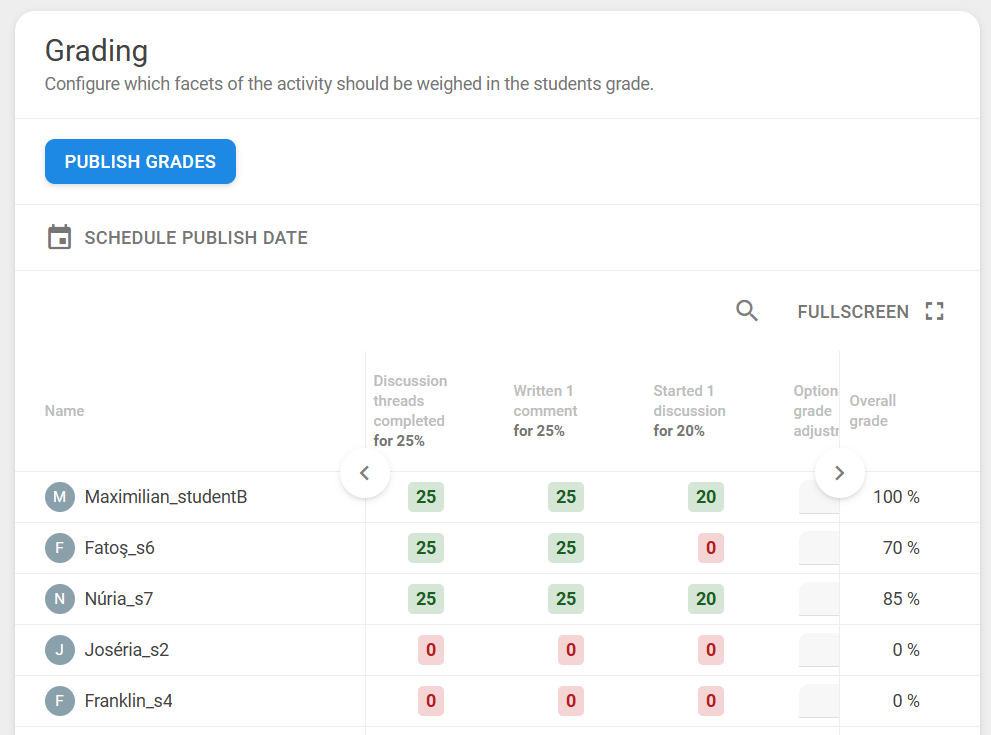Click Joséria_s2's grade adjustment field

(818, 650)
